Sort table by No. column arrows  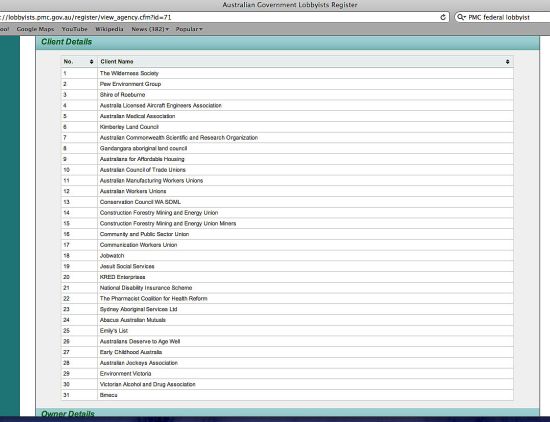tap(92, 62)
